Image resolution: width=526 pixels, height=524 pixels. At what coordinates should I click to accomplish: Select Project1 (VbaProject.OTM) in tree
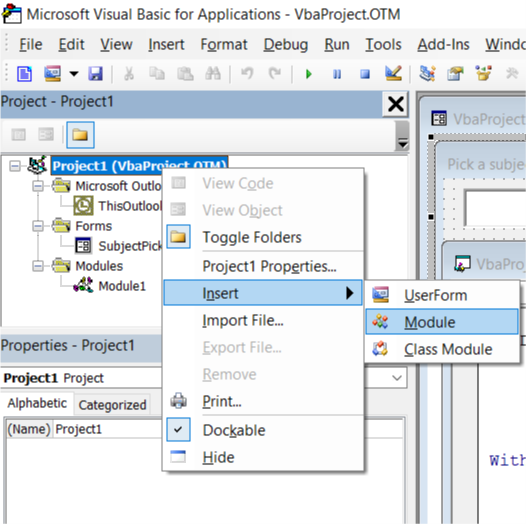140,165
